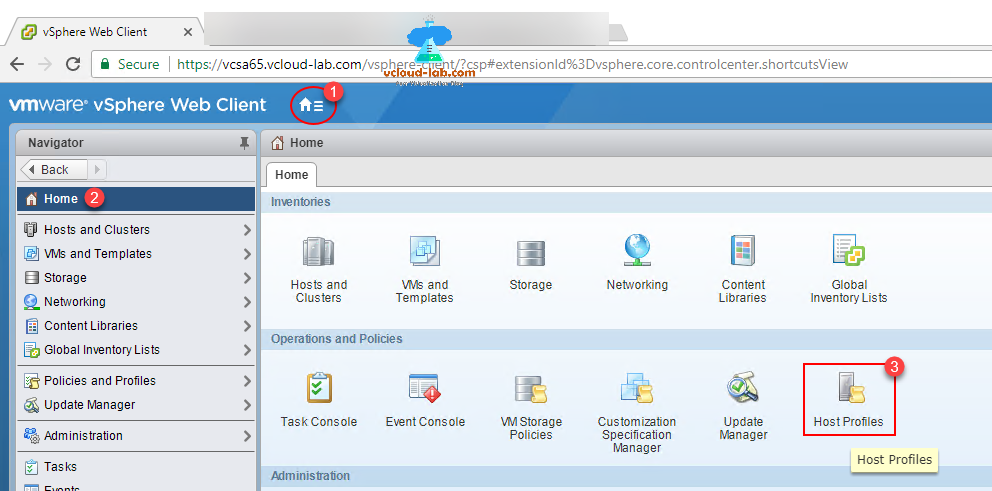Go Back in the Navigator
Screen dimensions: 992x491
tap(54, 170)
